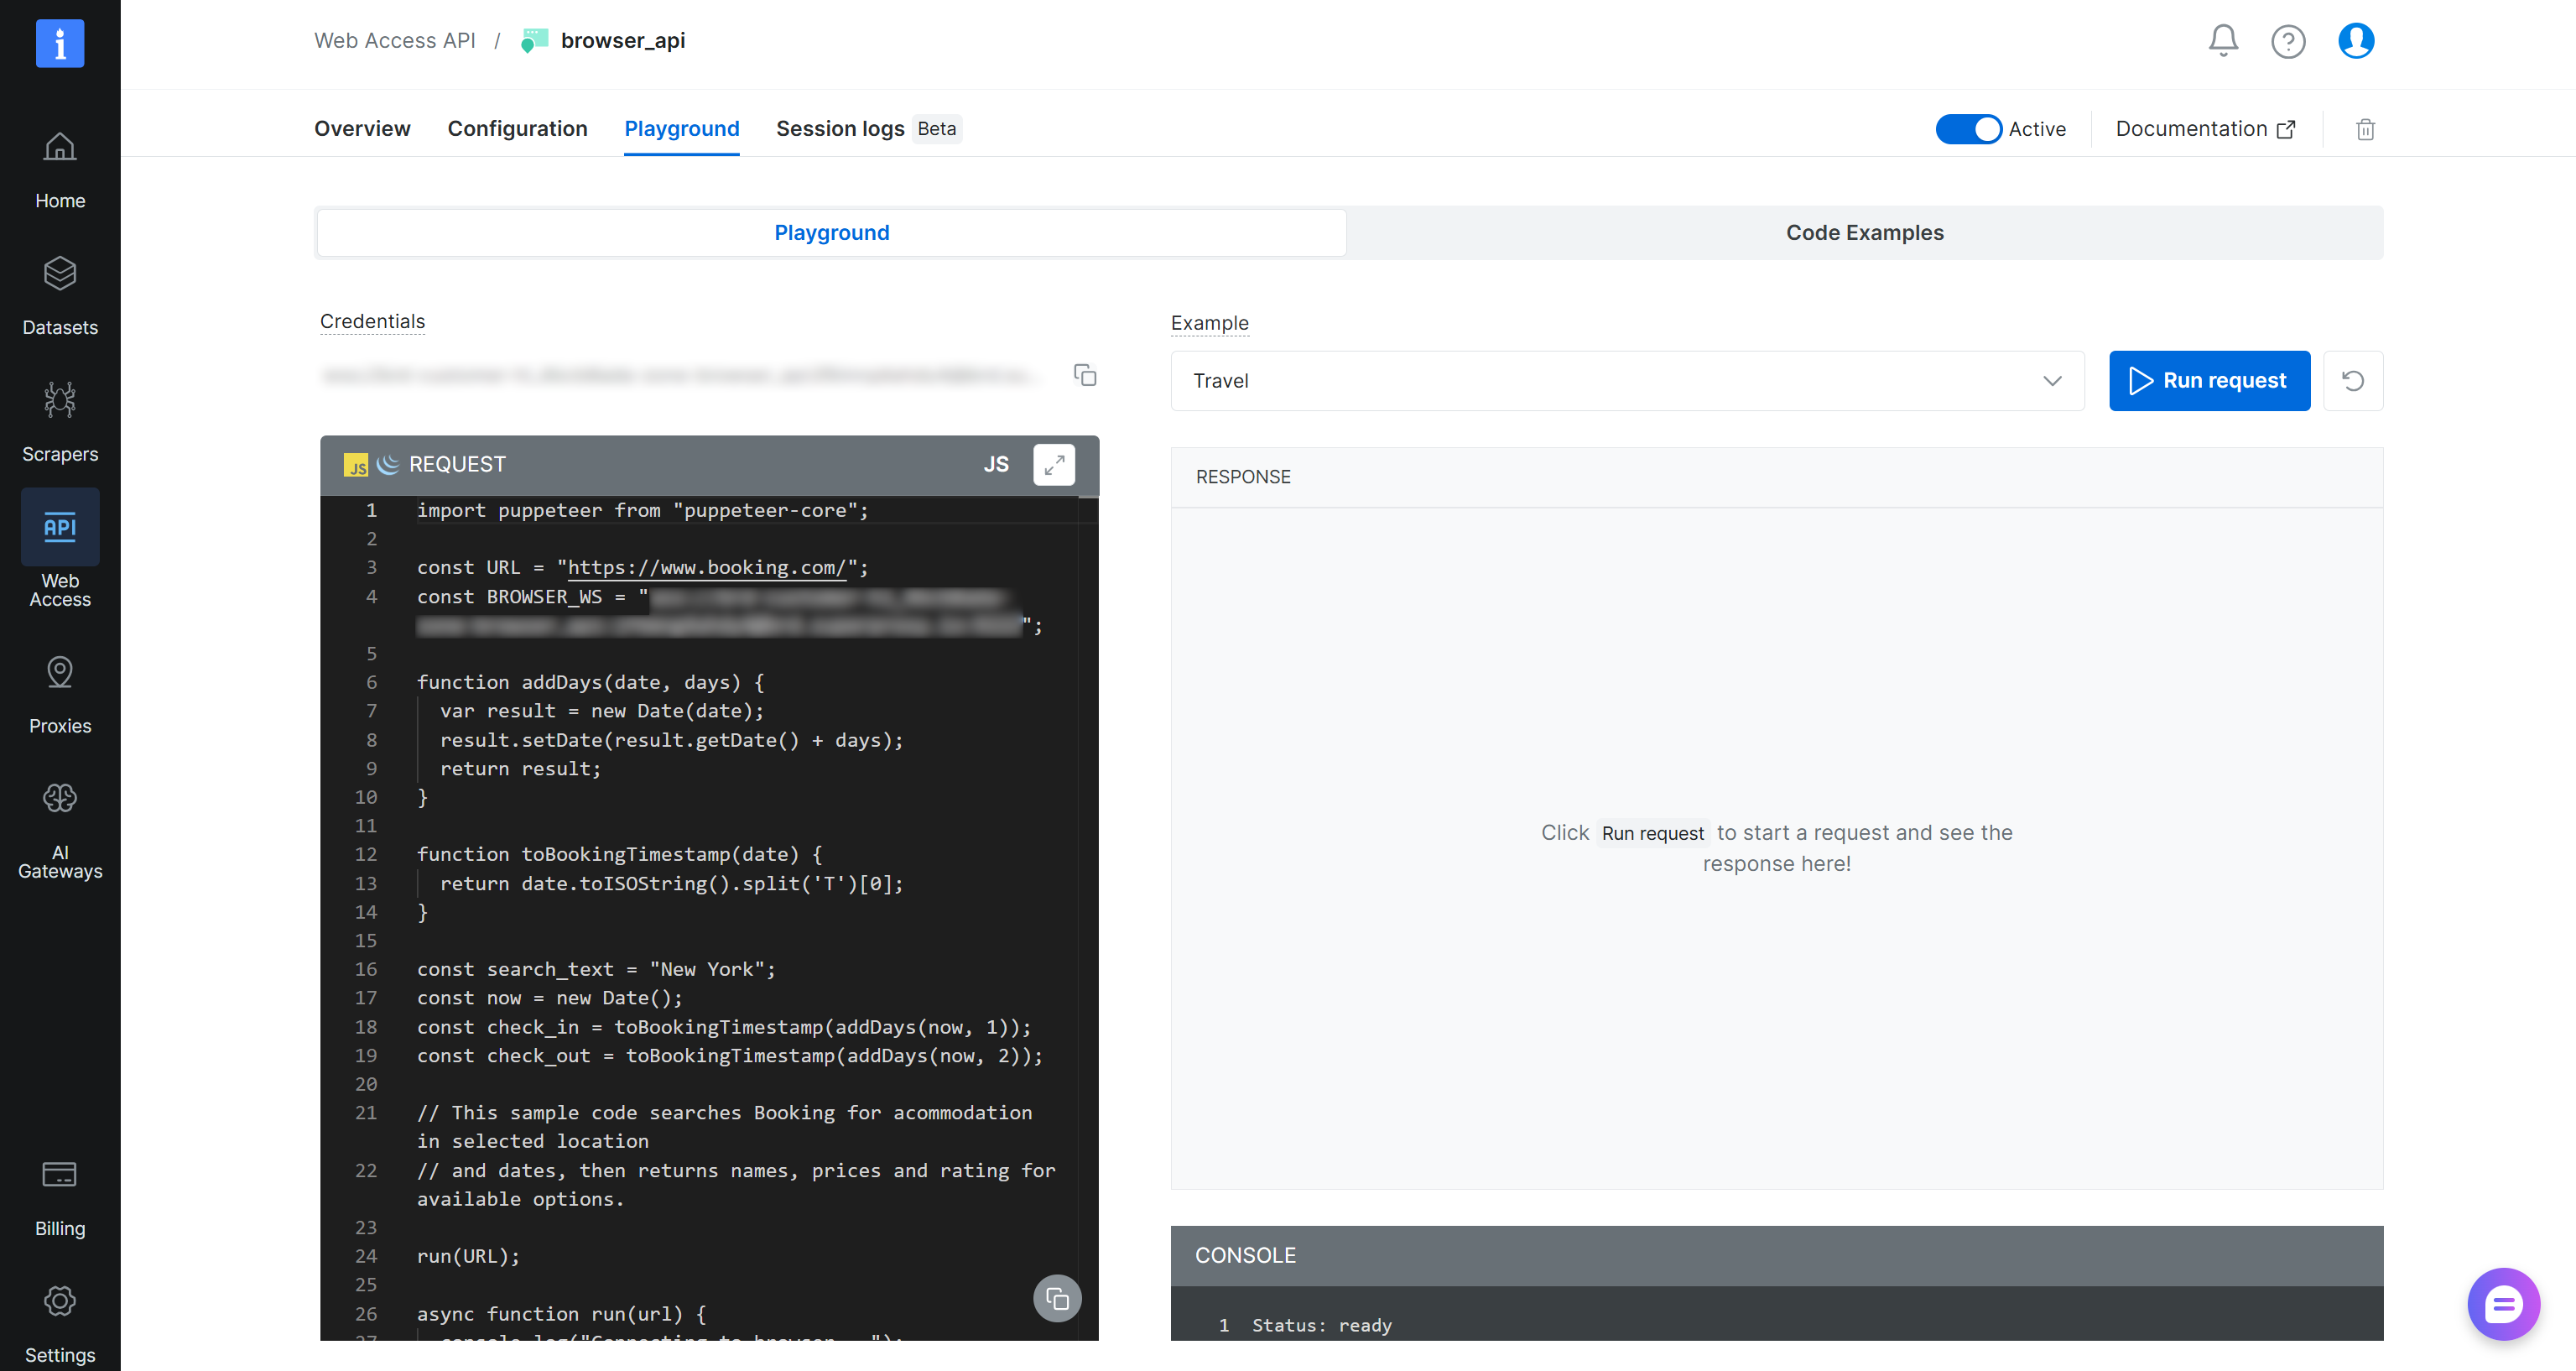Select the Playground top tab
The height and width of the screenshot is (1371, 2576).
tap(681, 129)
